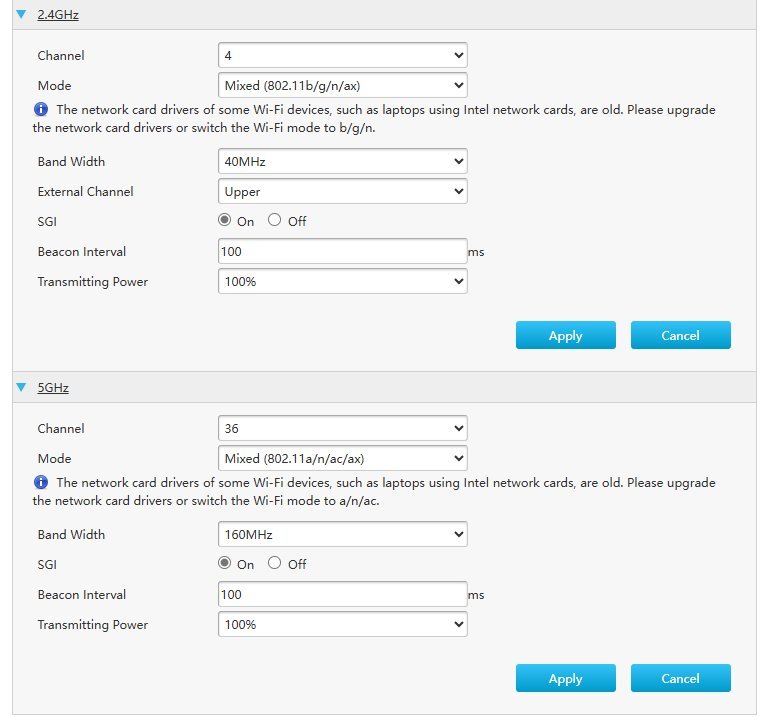Collapse the 5GHz section triangle

pos(20,387)
